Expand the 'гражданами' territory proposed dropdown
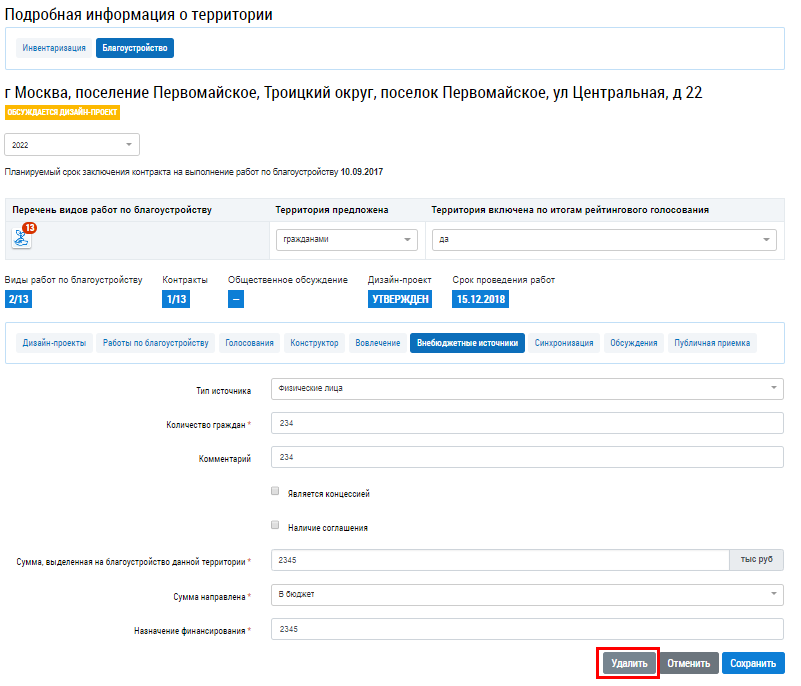801x686 pixels. (346, 240)
